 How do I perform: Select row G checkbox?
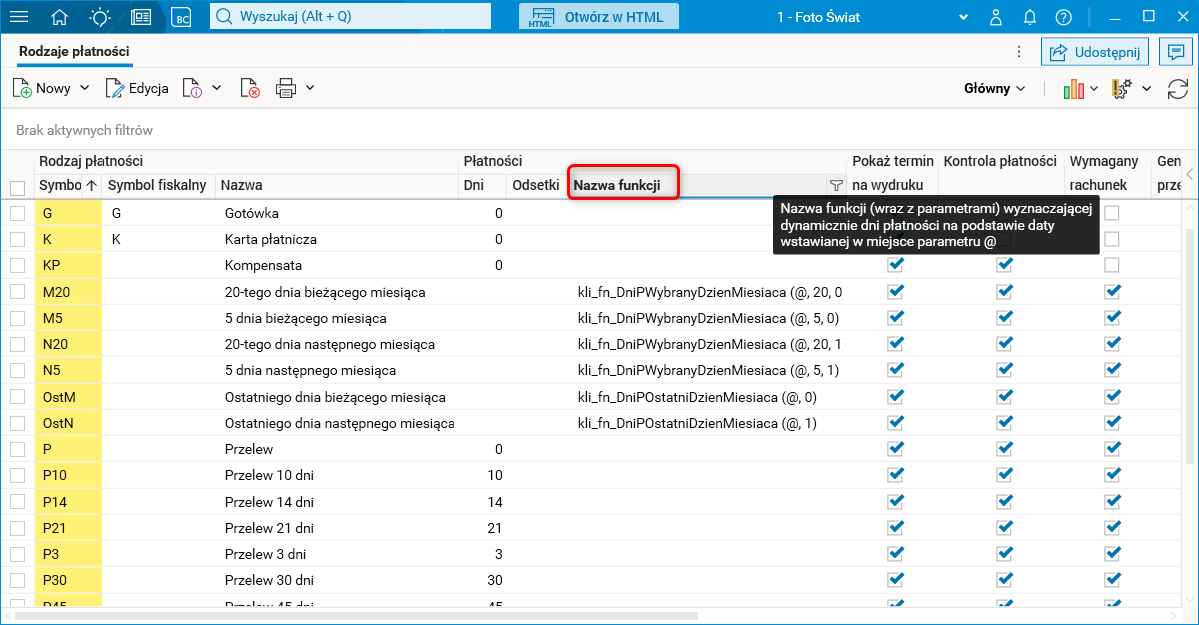pyautogui.click(x=18, y=213)
